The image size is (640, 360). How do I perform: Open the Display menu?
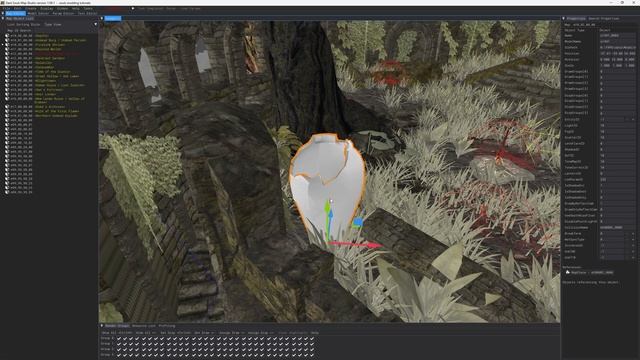point(47,8)
